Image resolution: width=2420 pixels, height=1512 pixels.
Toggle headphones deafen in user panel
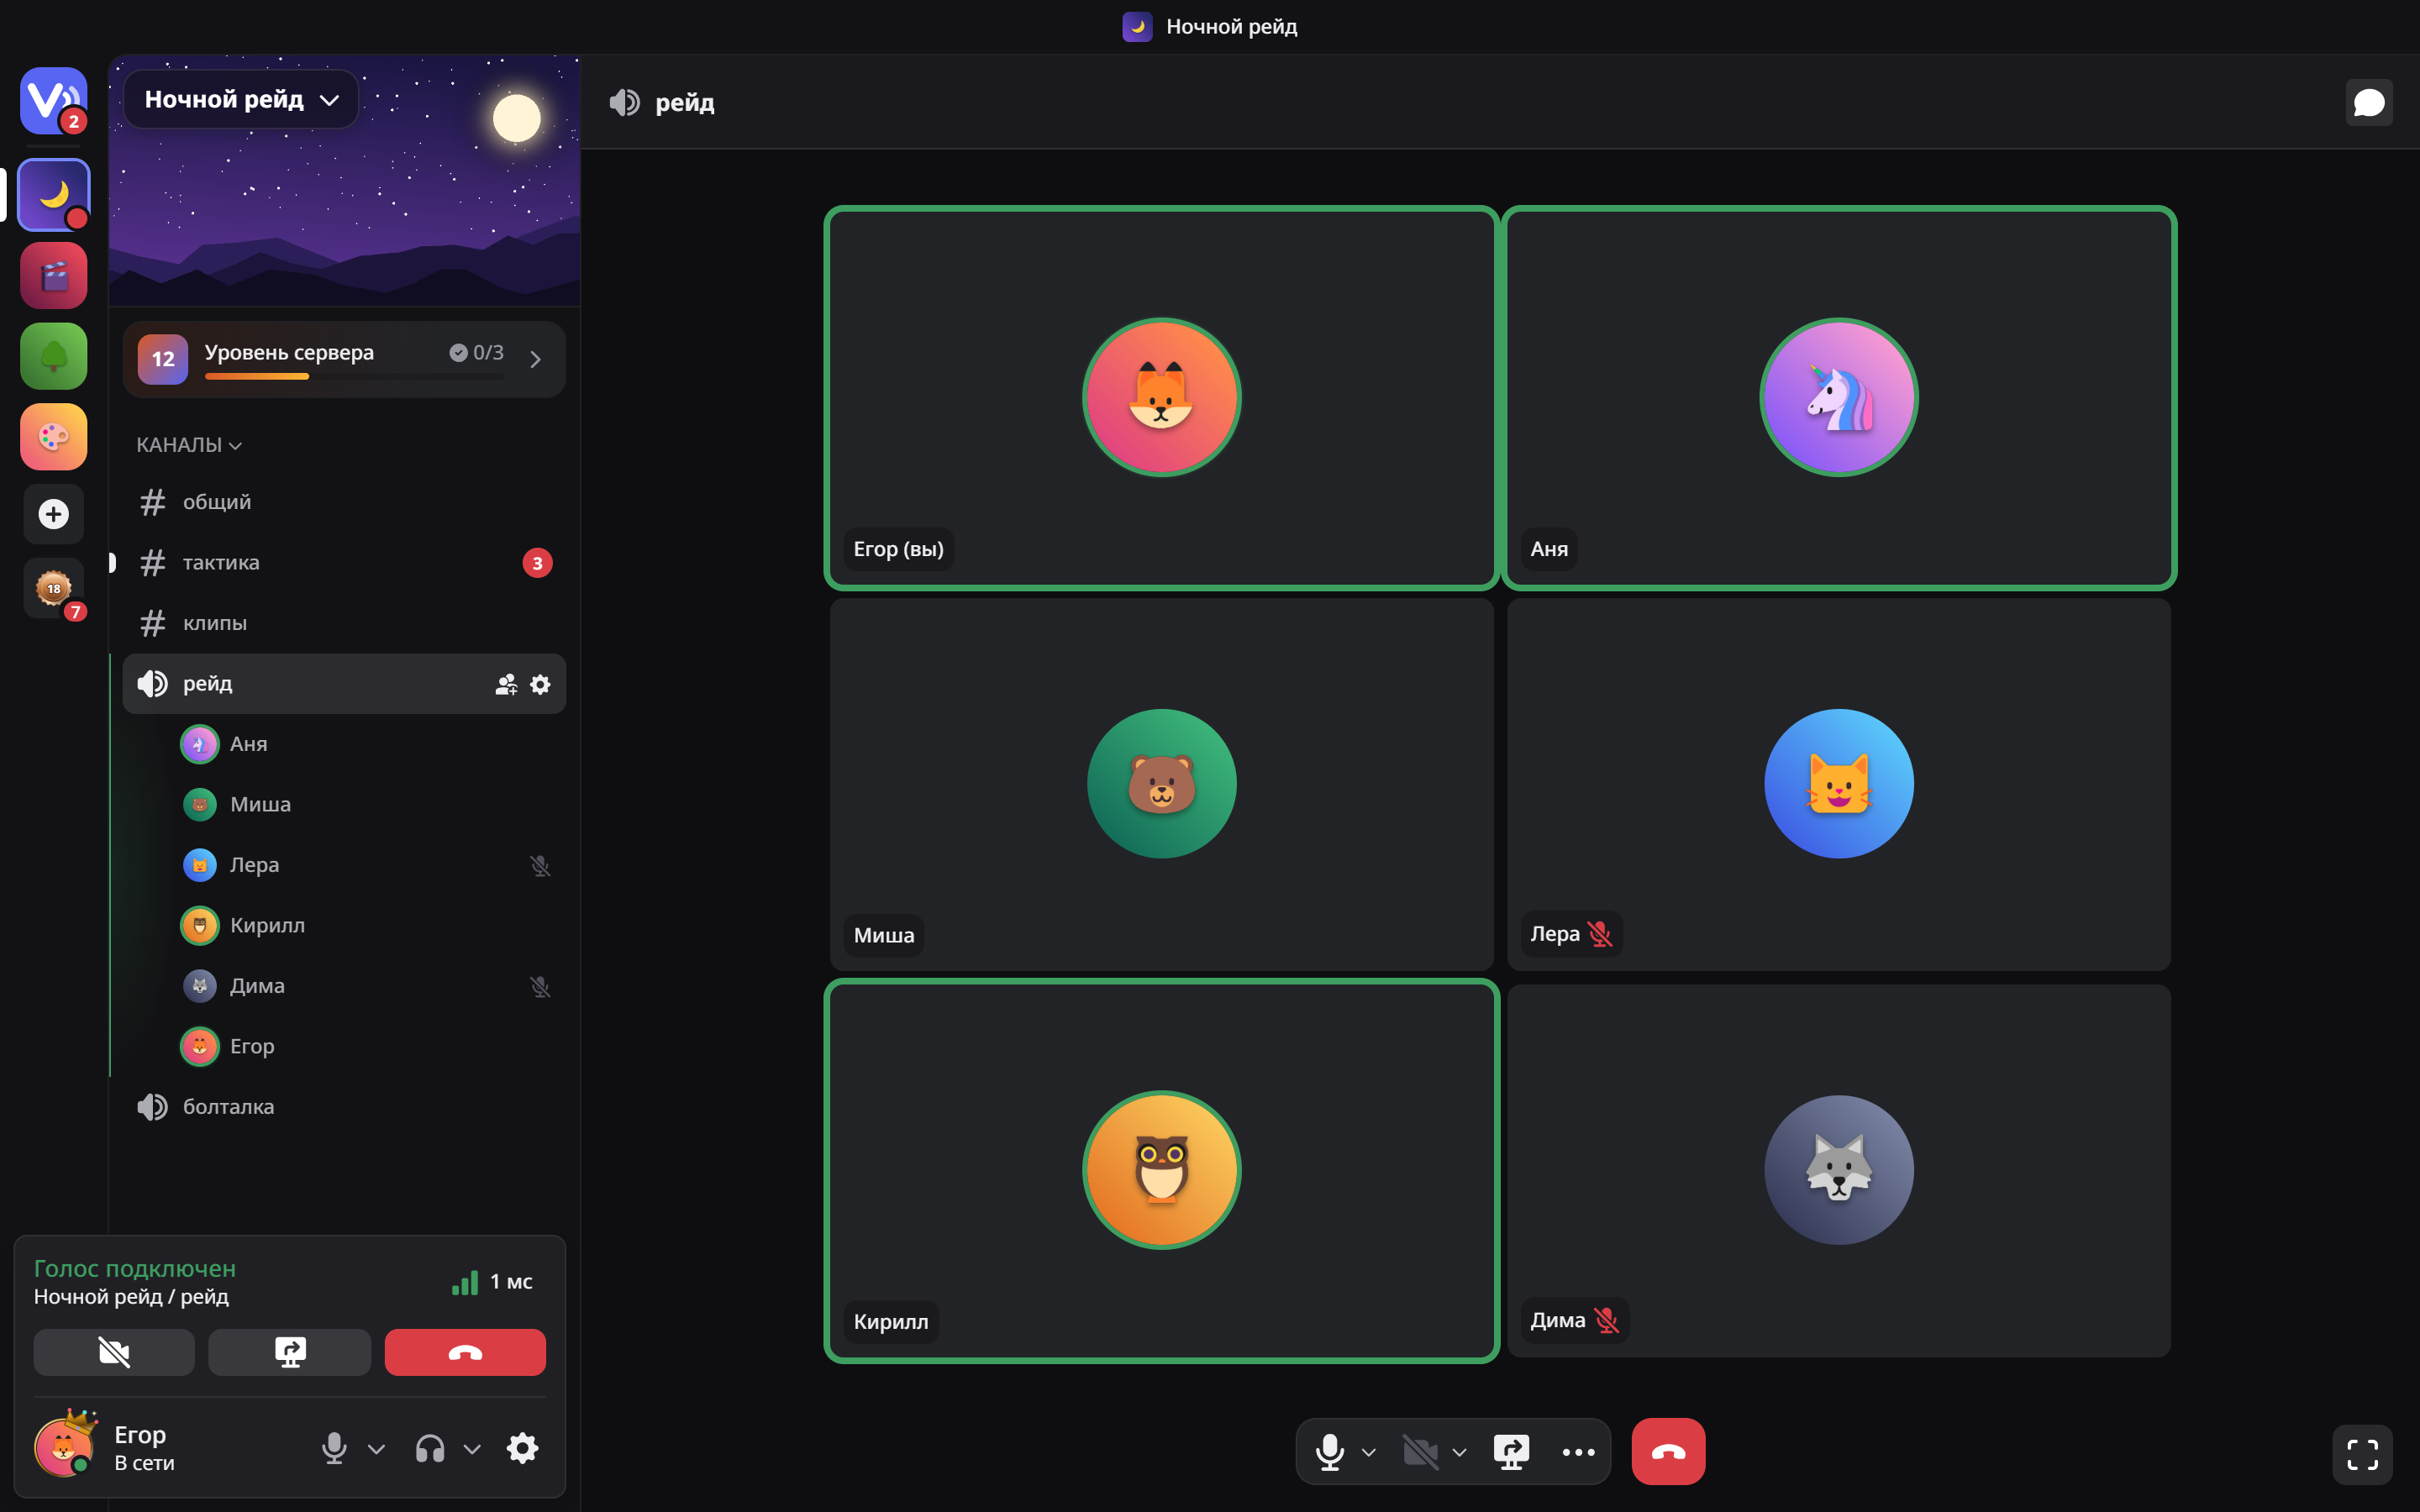[x=430, y=1448]
